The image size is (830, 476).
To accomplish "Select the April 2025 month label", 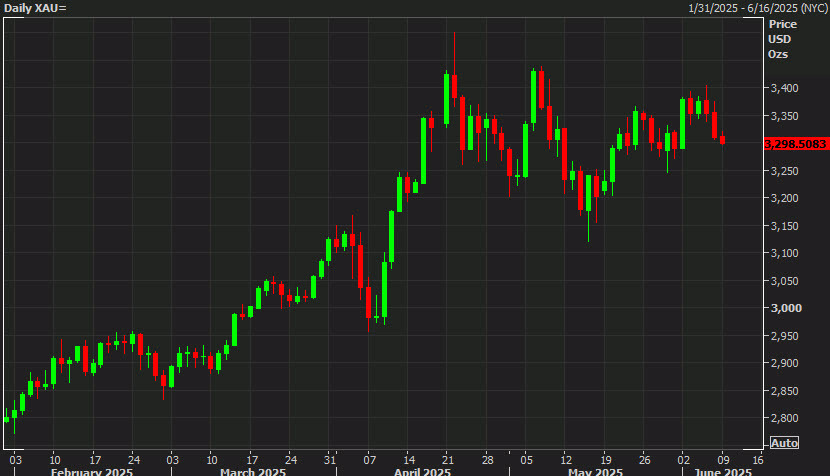I will 422,471.
